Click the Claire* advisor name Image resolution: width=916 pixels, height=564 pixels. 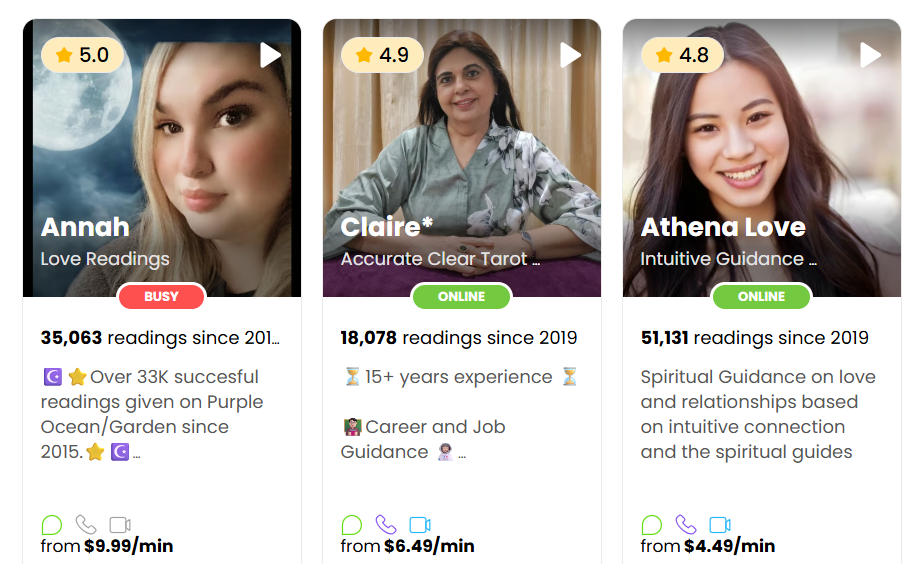[x=387, y=227]
